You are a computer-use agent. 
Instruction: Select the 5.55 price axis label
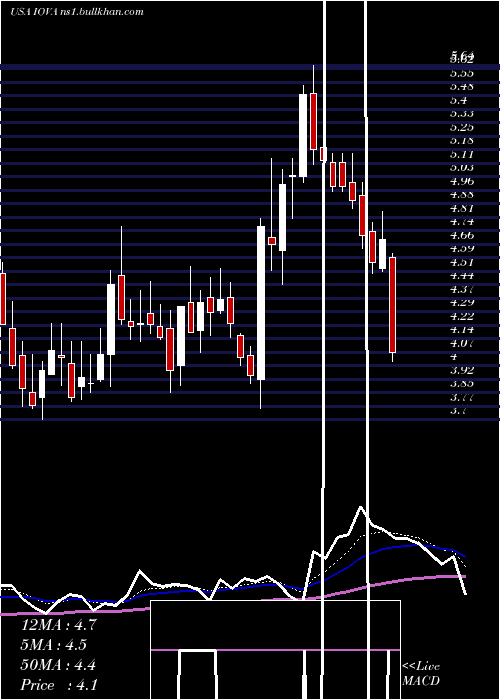462,72
